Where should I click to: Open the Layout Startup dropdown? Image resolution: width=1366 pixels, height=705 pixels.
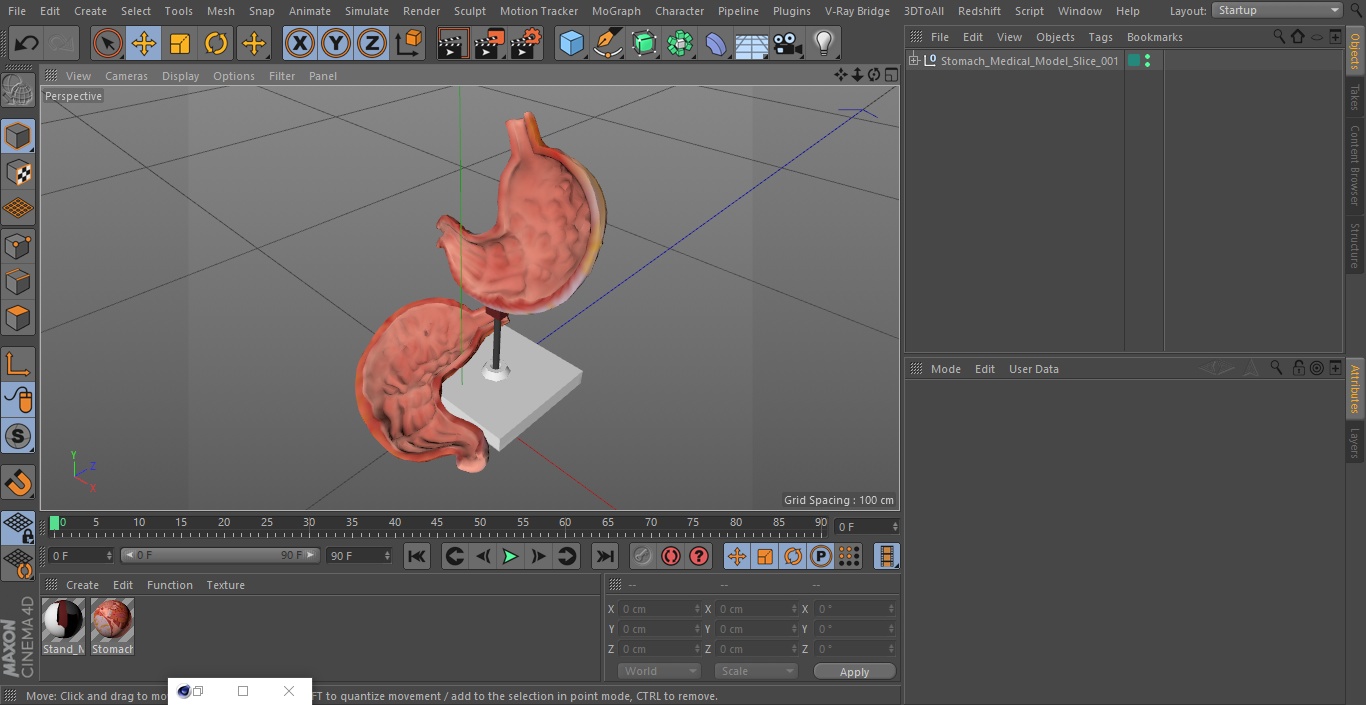pyautogui.click(x=1277, y=10)
